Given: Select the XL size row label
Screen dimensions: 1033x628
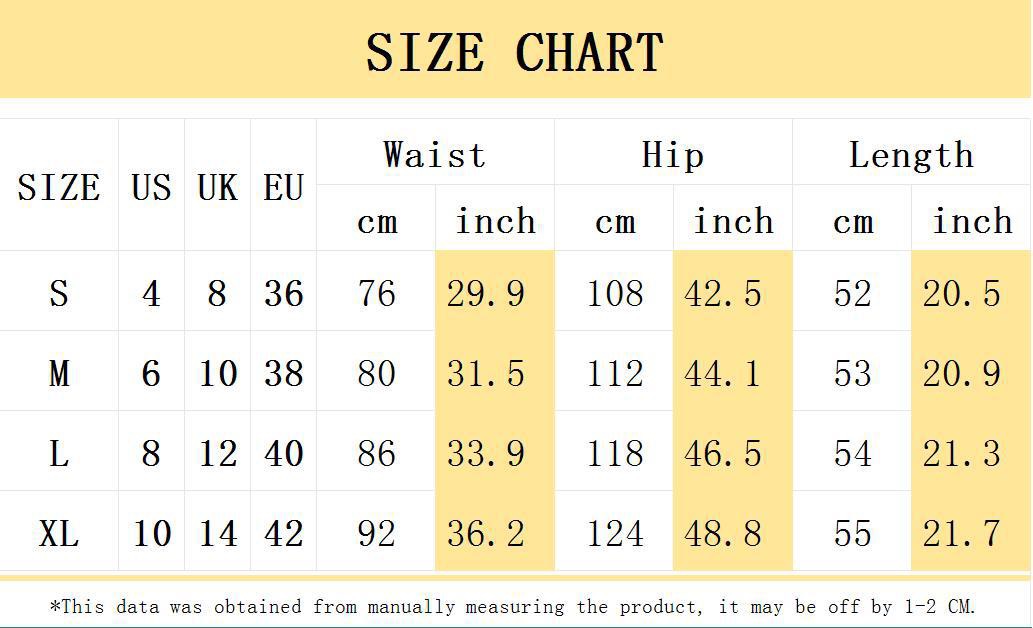Looking at the screenshot, I should coord(59,533).
